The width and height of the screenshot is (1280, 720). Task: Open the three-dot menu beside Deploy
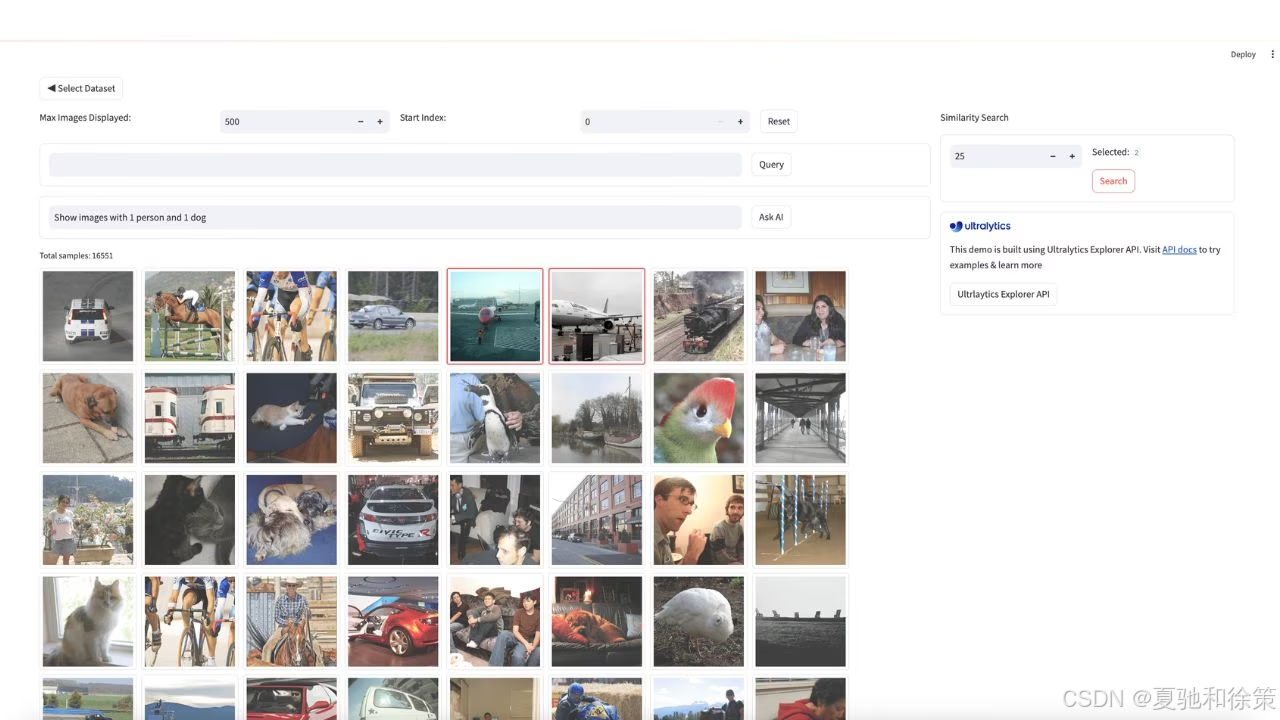point(1272,54)
